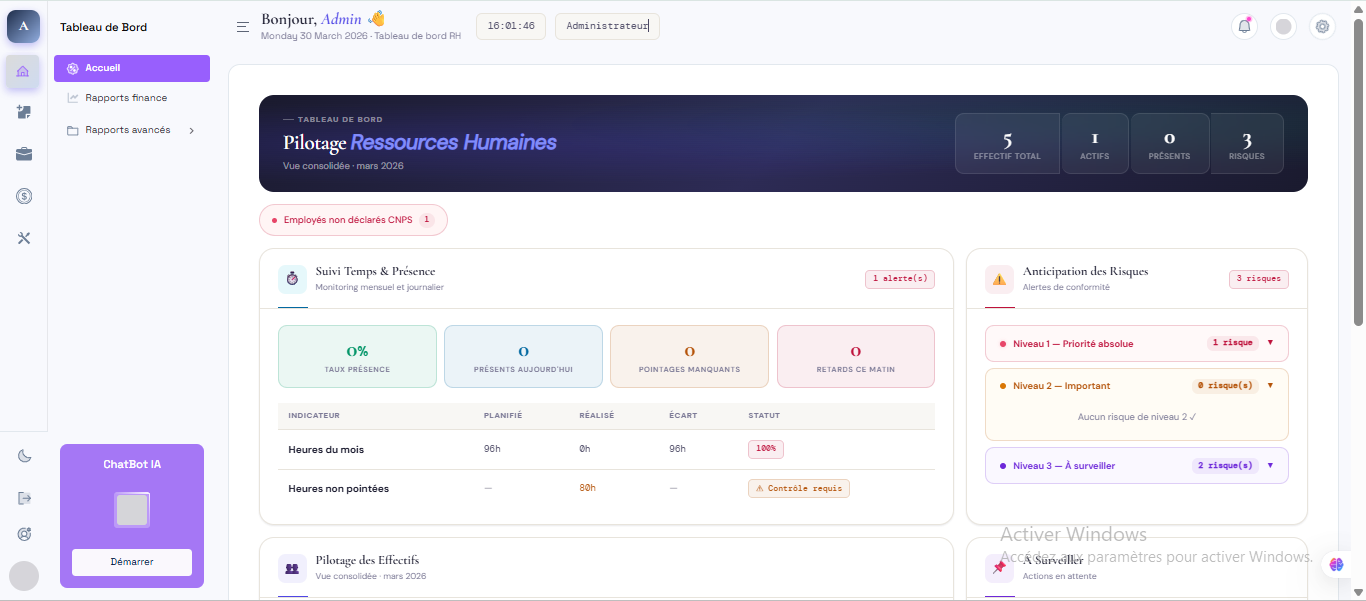Click the 'Heures du mois' row label
Viewport: 1366px width, 601px height.
click(326, 450)
